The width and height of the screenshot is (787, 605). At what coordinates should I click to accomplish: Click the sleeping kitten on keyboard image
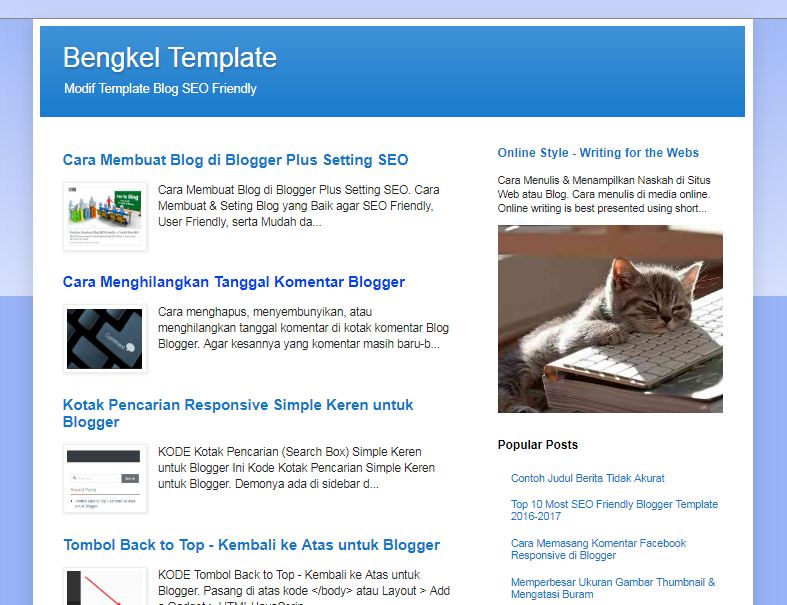coord(610,319)
